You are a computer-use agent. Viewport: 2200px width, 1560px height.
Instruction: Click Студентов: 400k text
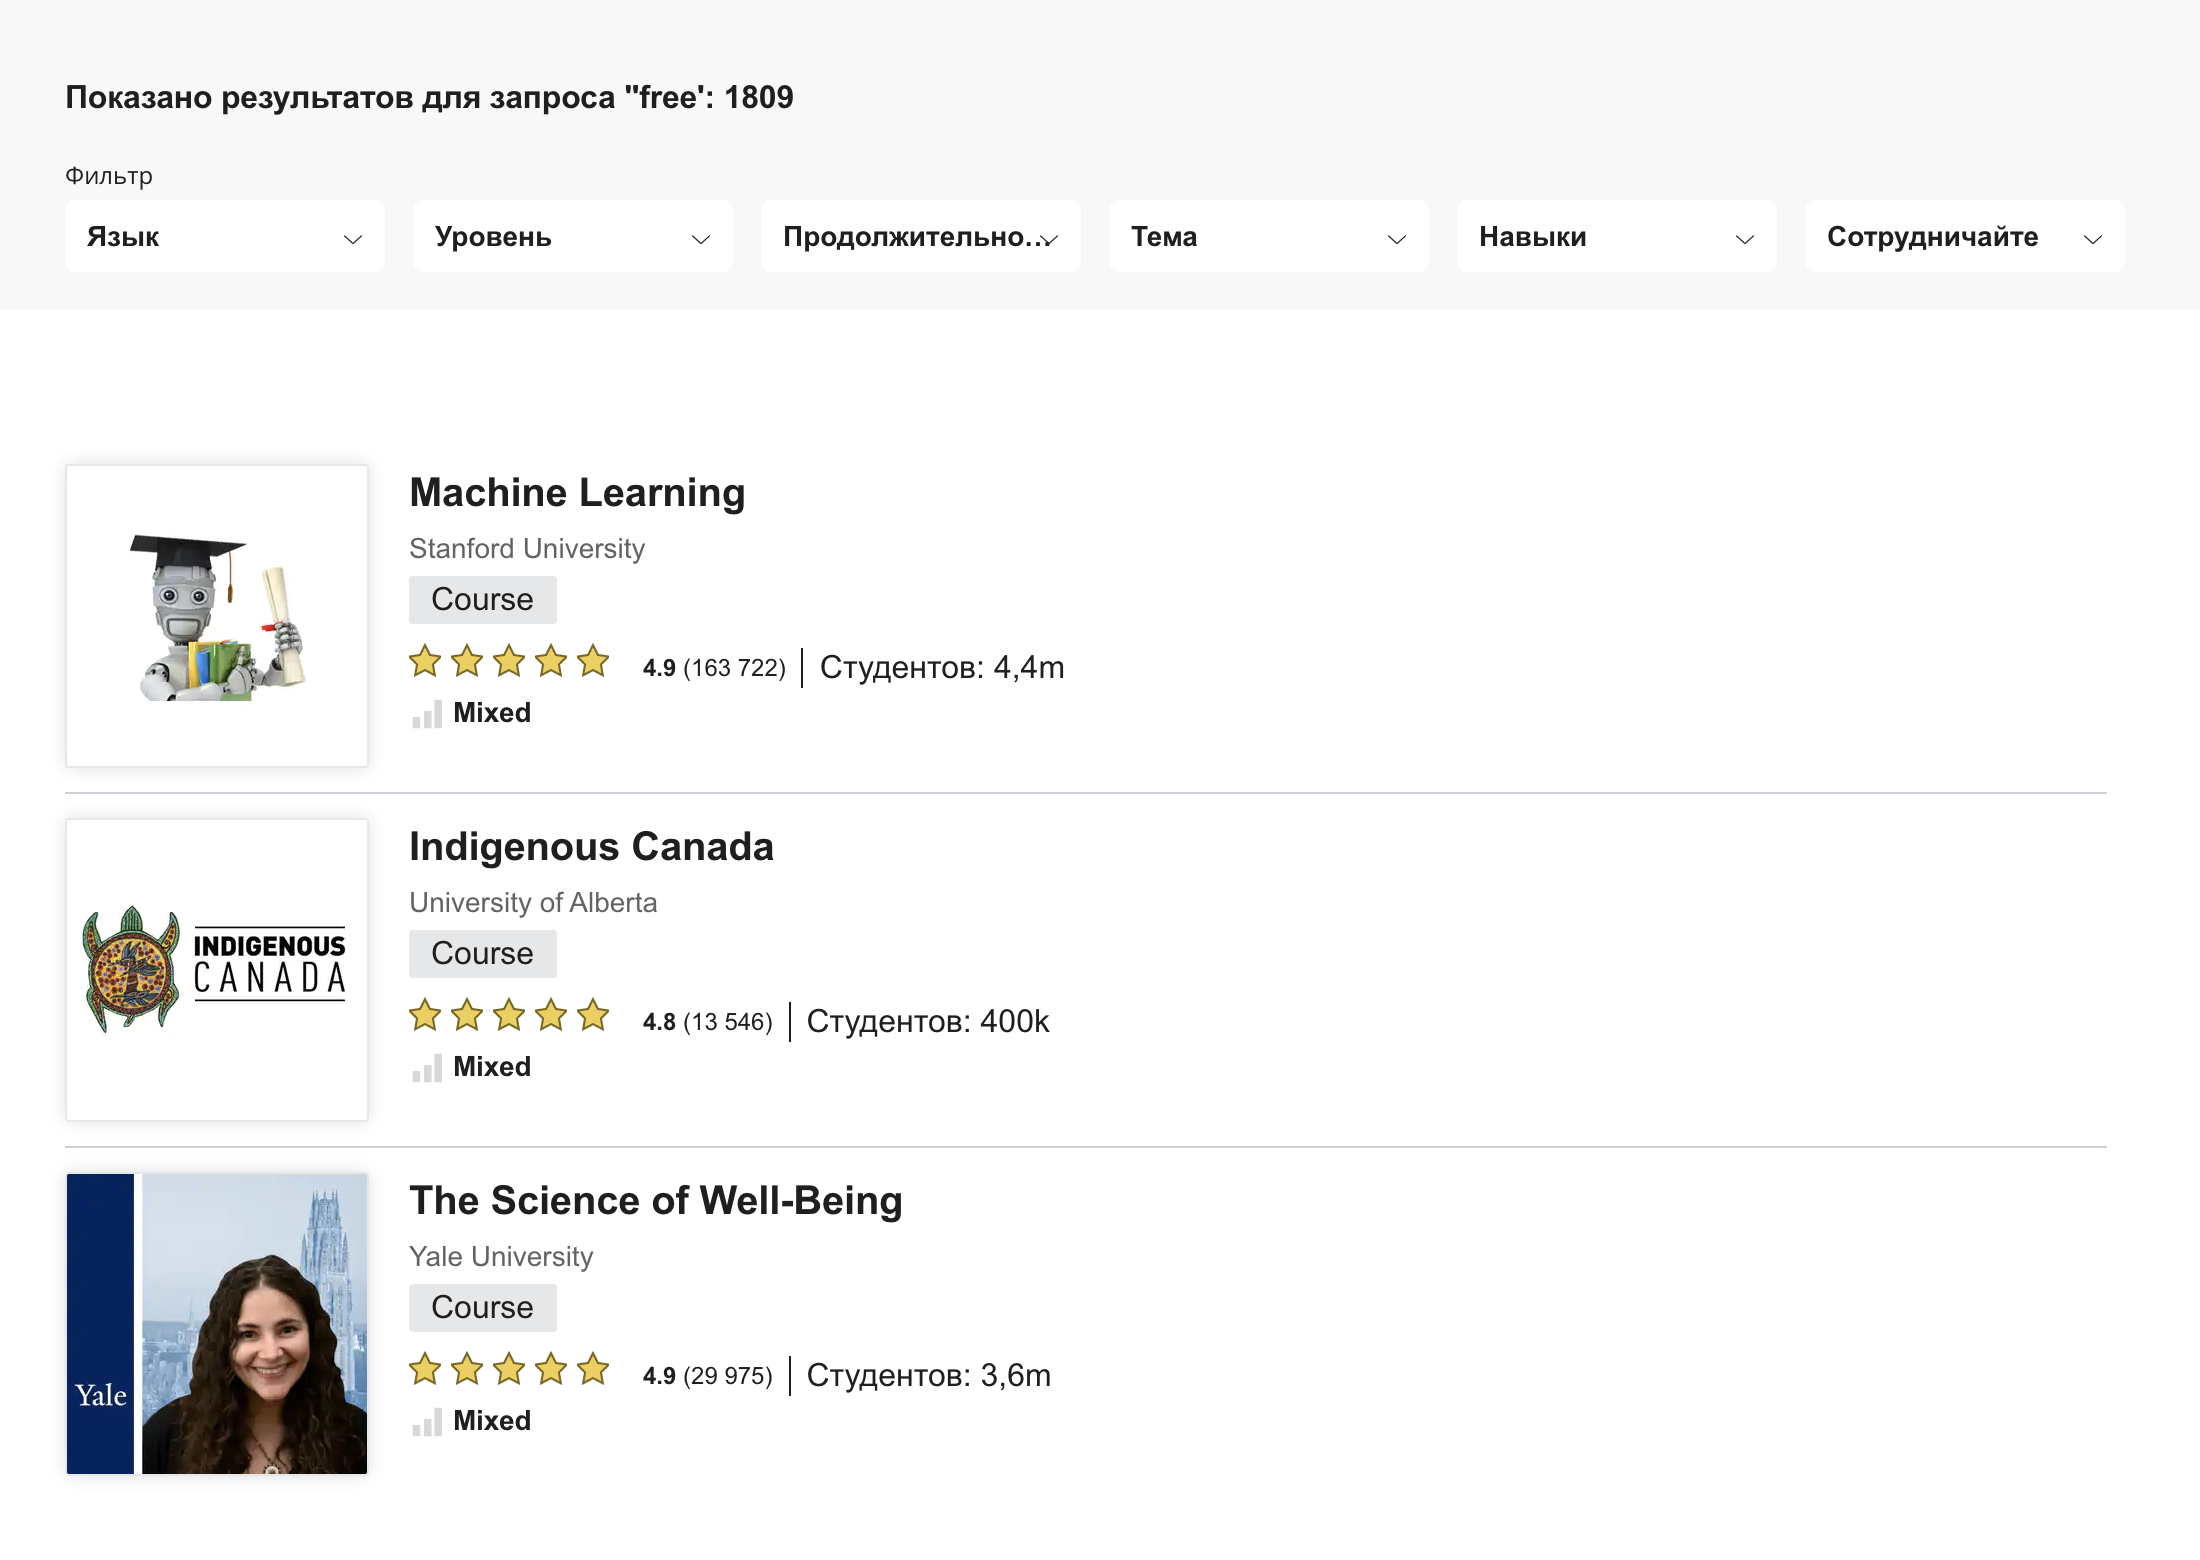[x=928, y=1022]
